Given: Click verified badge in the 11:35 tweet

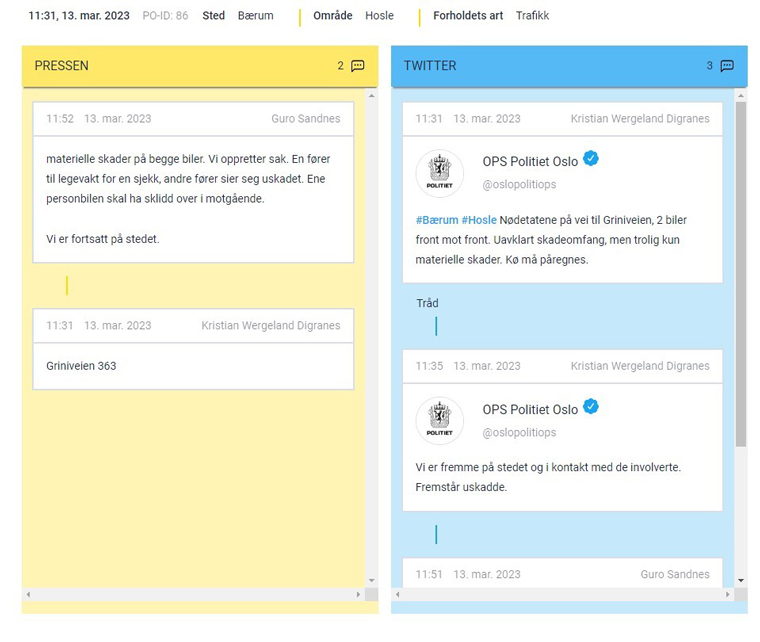Looking at the screenshot, I should coord(591,407).
